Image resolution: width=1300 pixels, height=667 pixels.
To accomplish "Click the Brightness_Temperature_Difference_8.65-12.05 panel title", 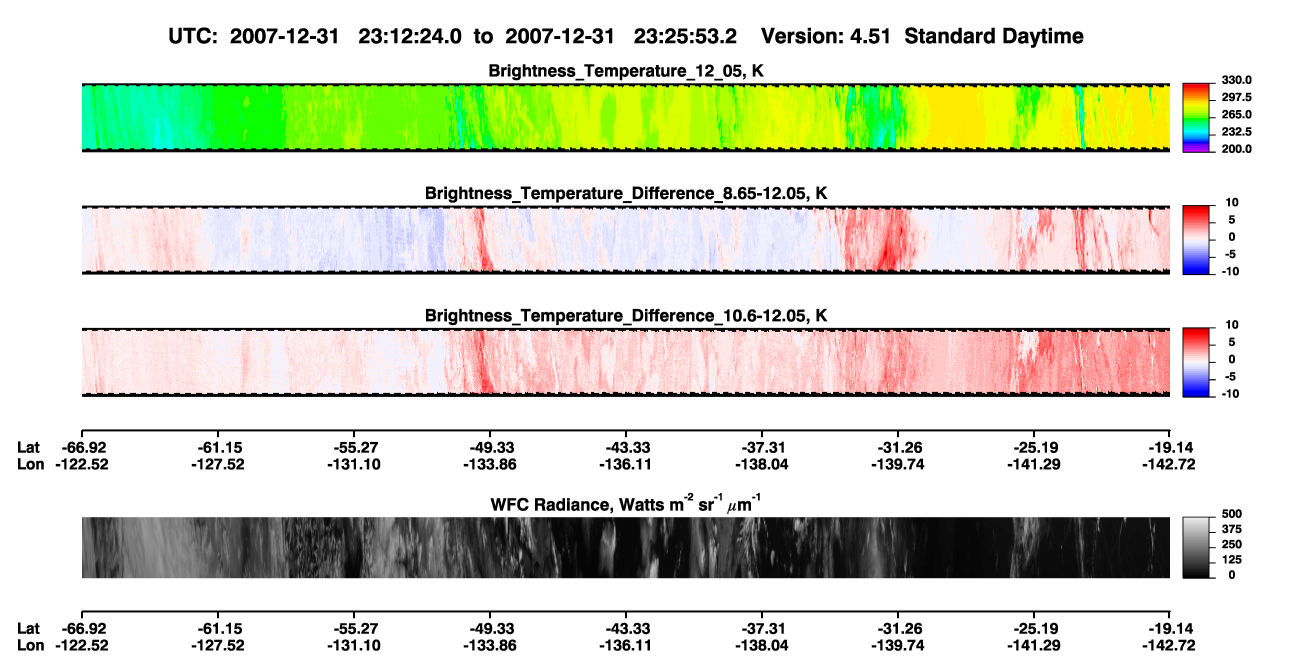I will 626,193.
